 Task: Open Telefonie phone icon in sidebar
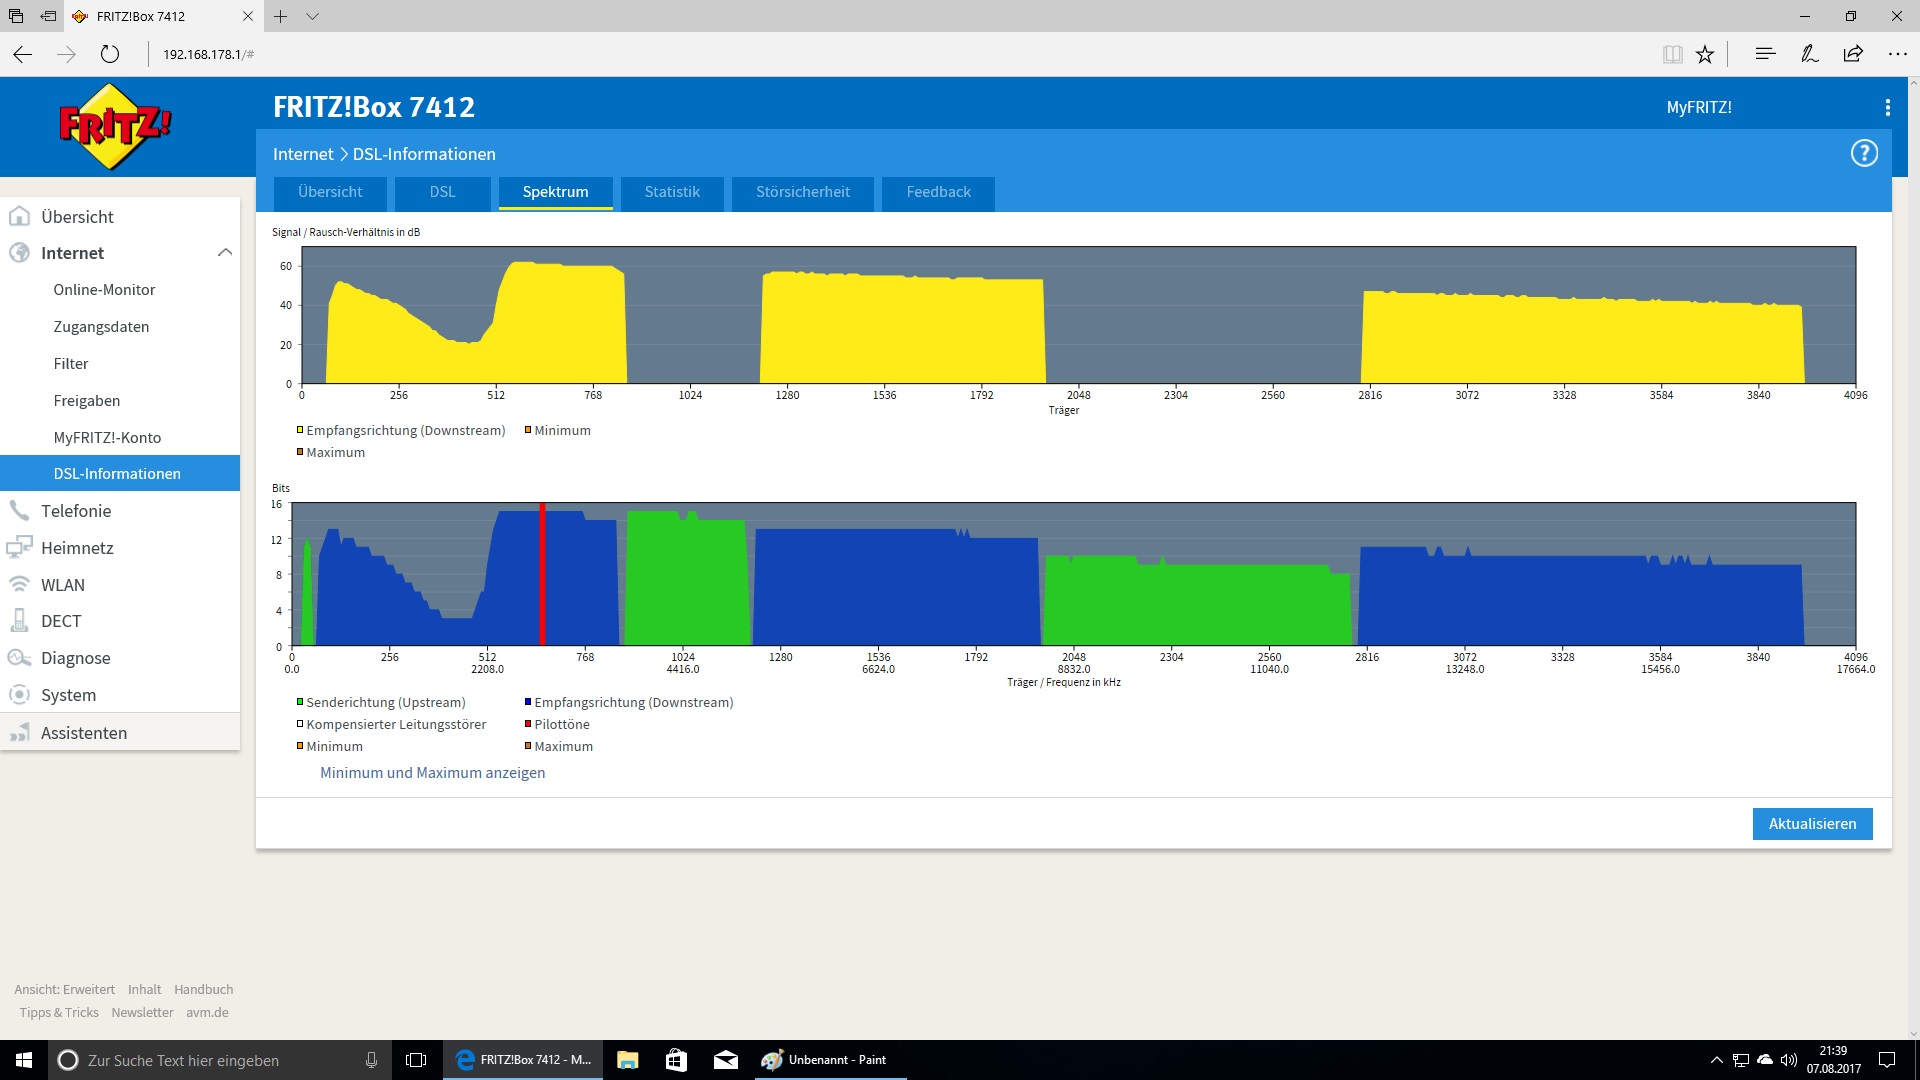coord(19,511)
